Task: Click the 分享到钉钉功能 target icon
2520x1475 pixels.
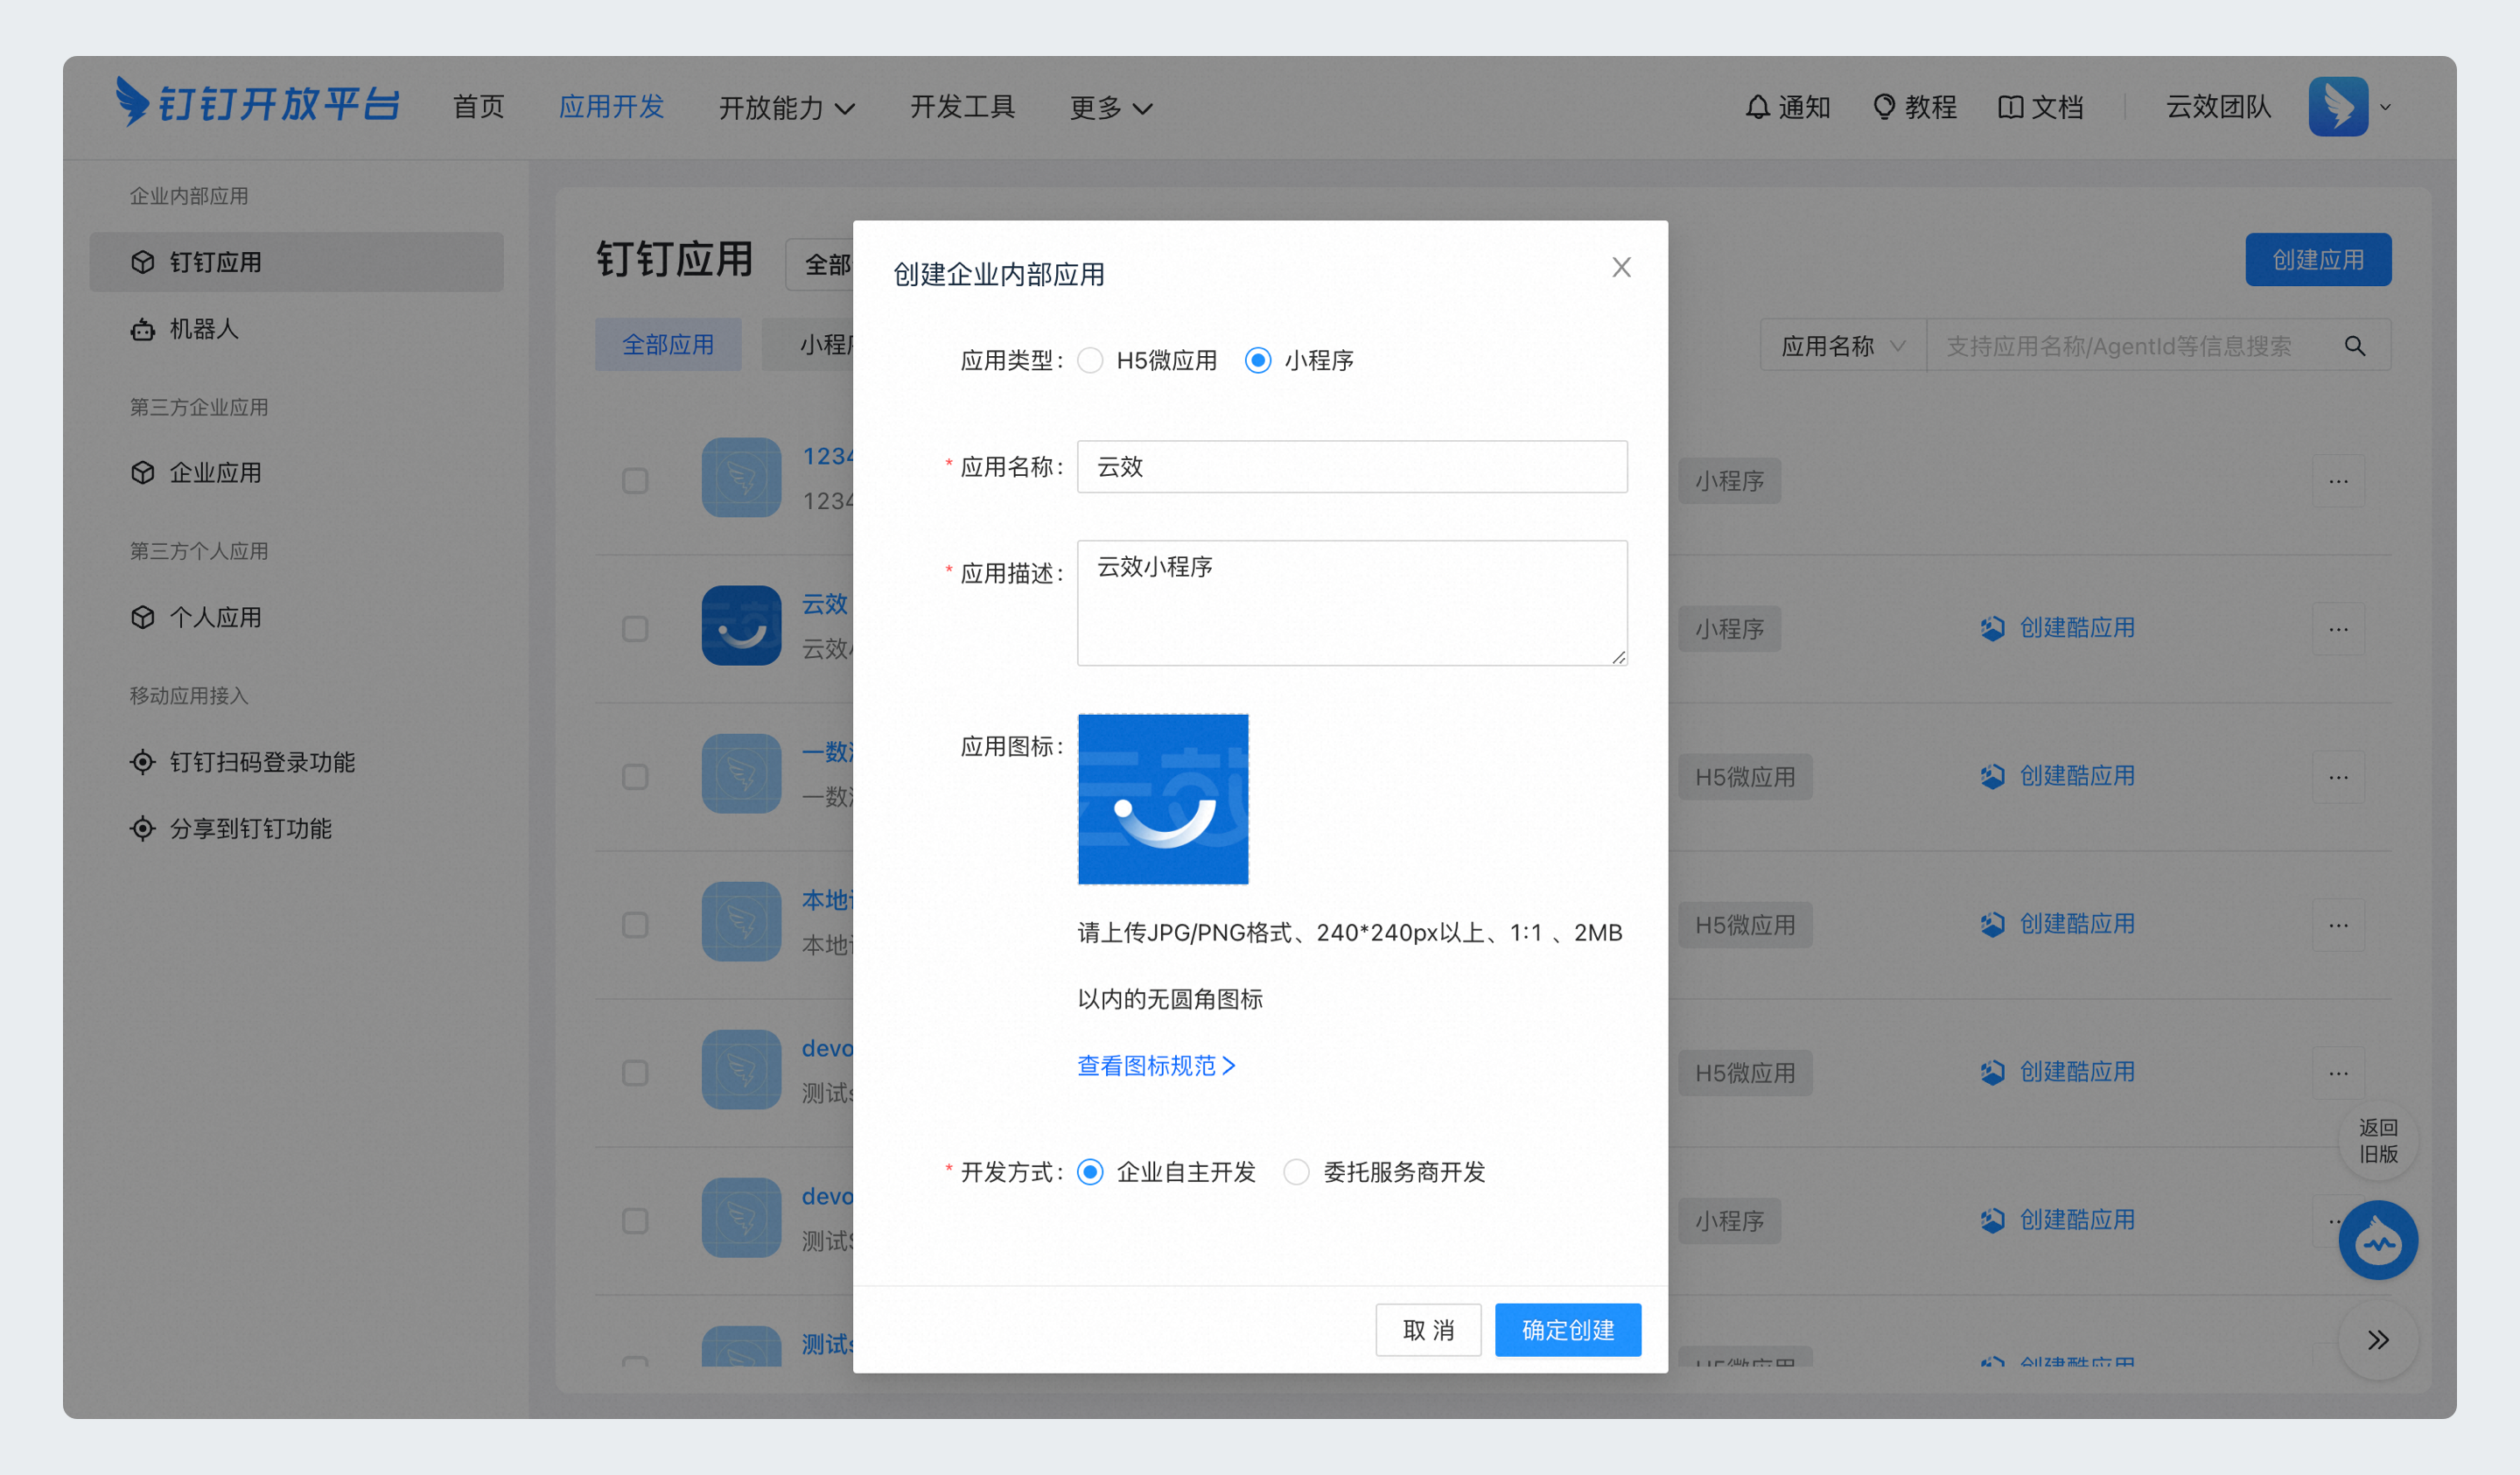Action: tap(143, 829)
